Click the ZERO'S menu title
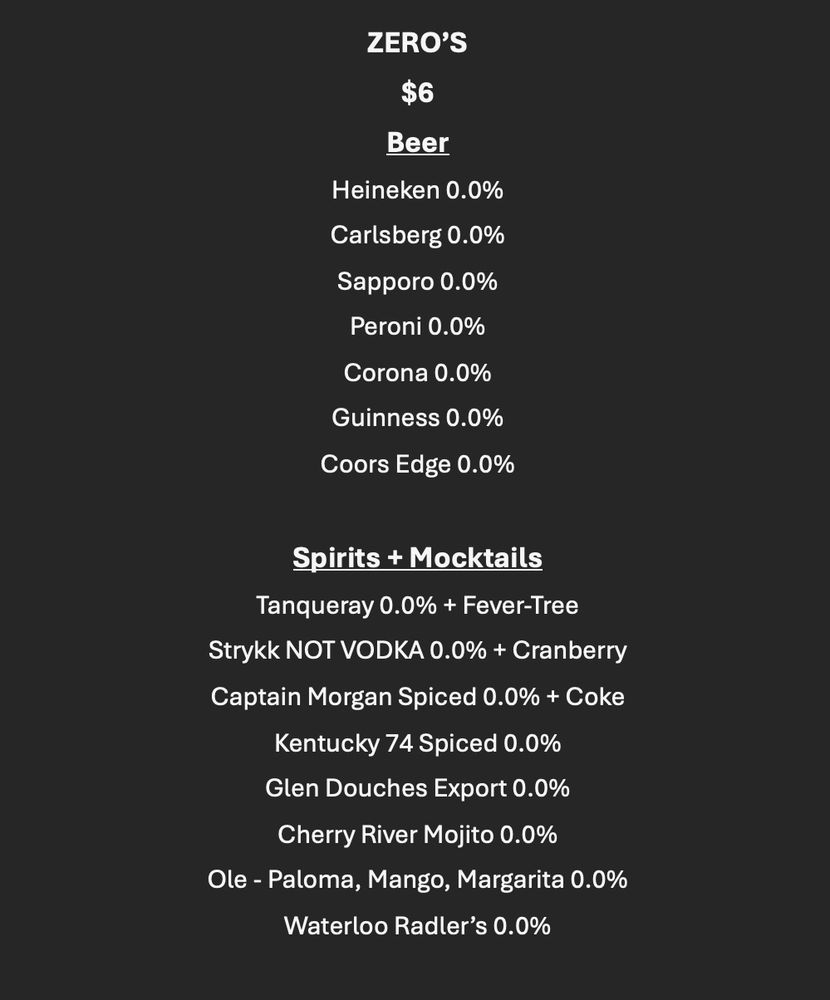 click(417, 43)
